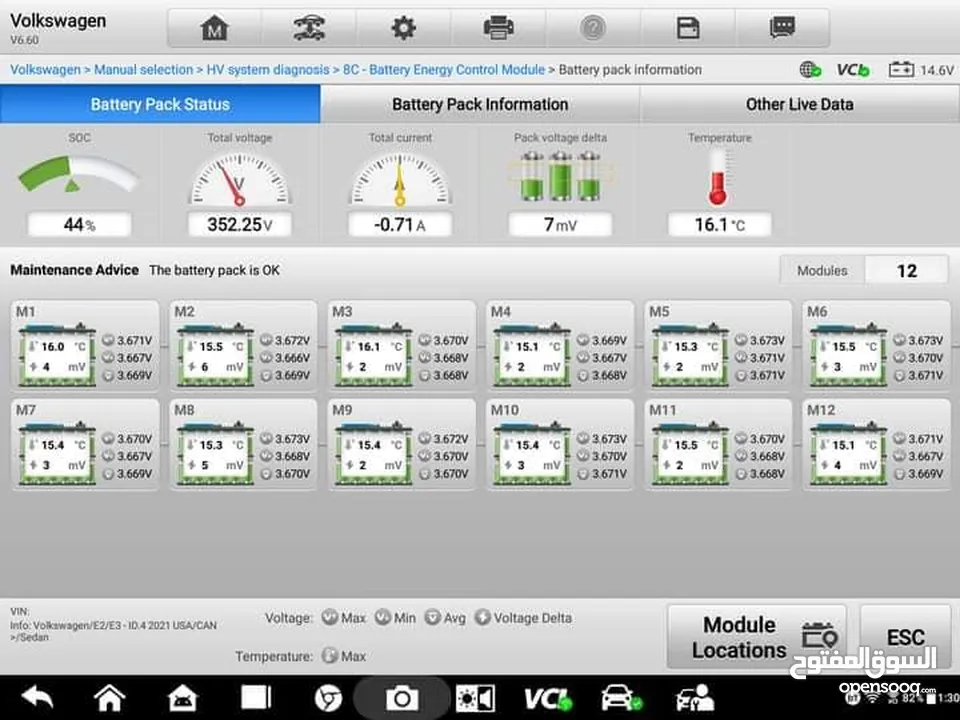Tap the Modules count field showing 12
The width and height of the screenshot is (960, 720).
907,271
